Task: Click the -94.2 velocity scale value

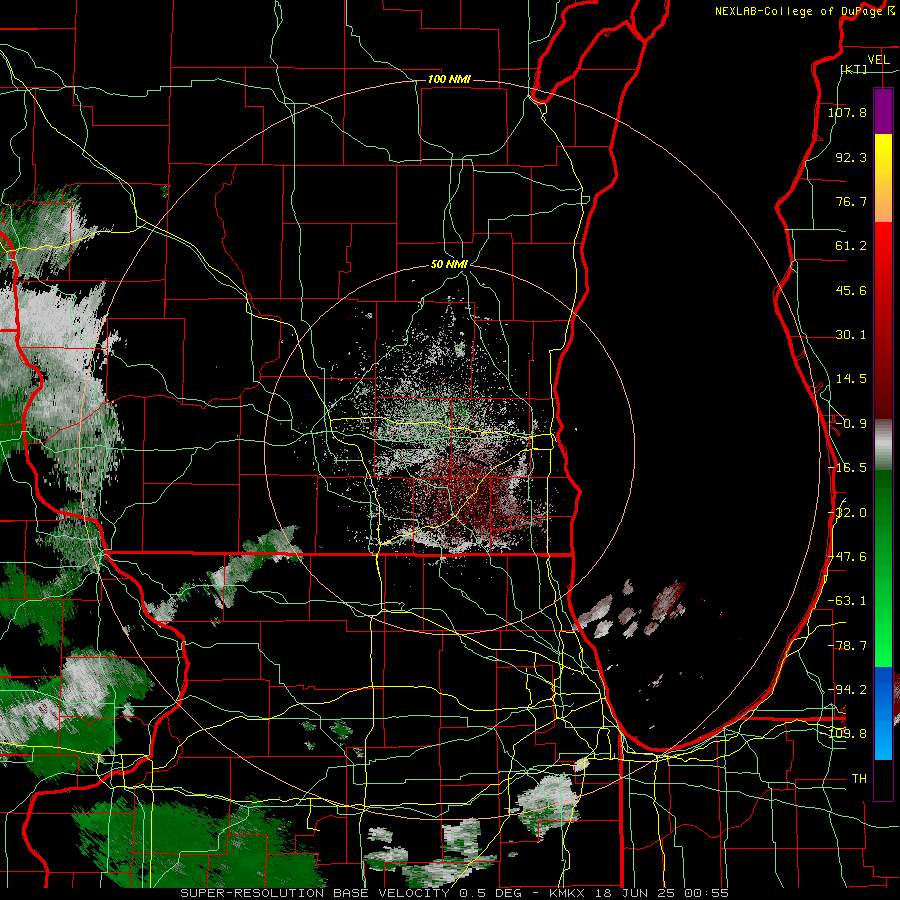Action: click(847, 690)
